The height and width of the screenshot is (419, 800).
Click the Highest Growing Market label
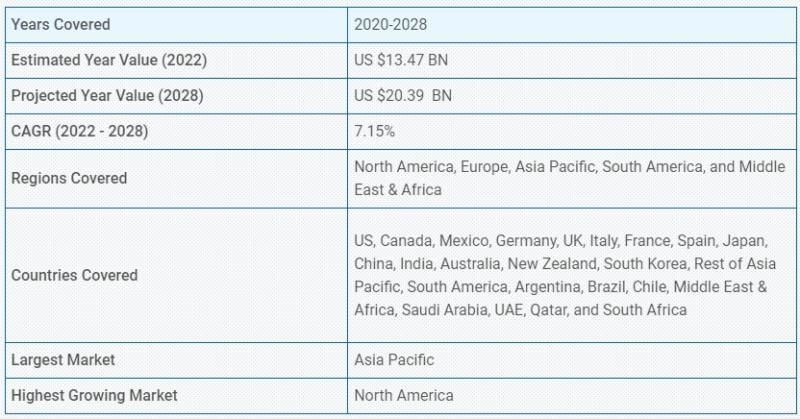tap(94, 396)
